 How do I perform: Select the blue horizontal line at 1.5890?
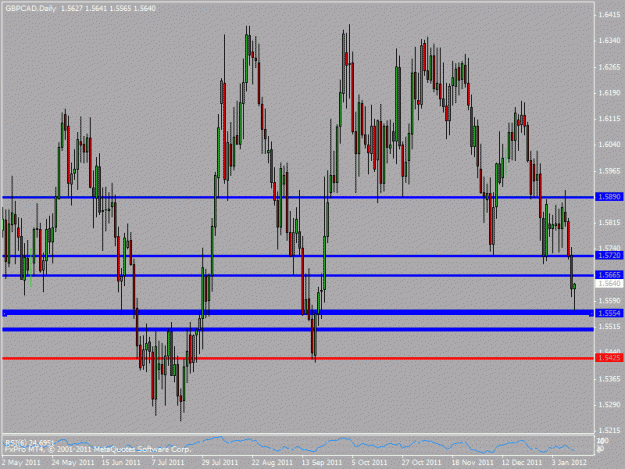click(298, 197)
